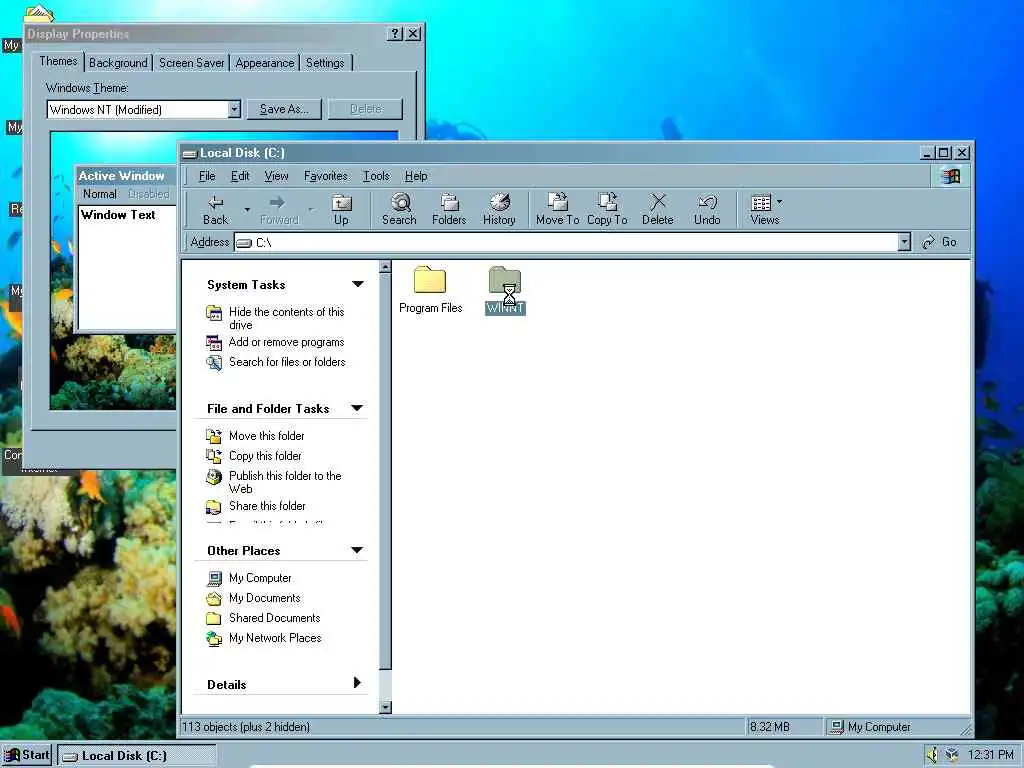
Task: Click Add or remove programs link
Action: click(x=286, y=342)
